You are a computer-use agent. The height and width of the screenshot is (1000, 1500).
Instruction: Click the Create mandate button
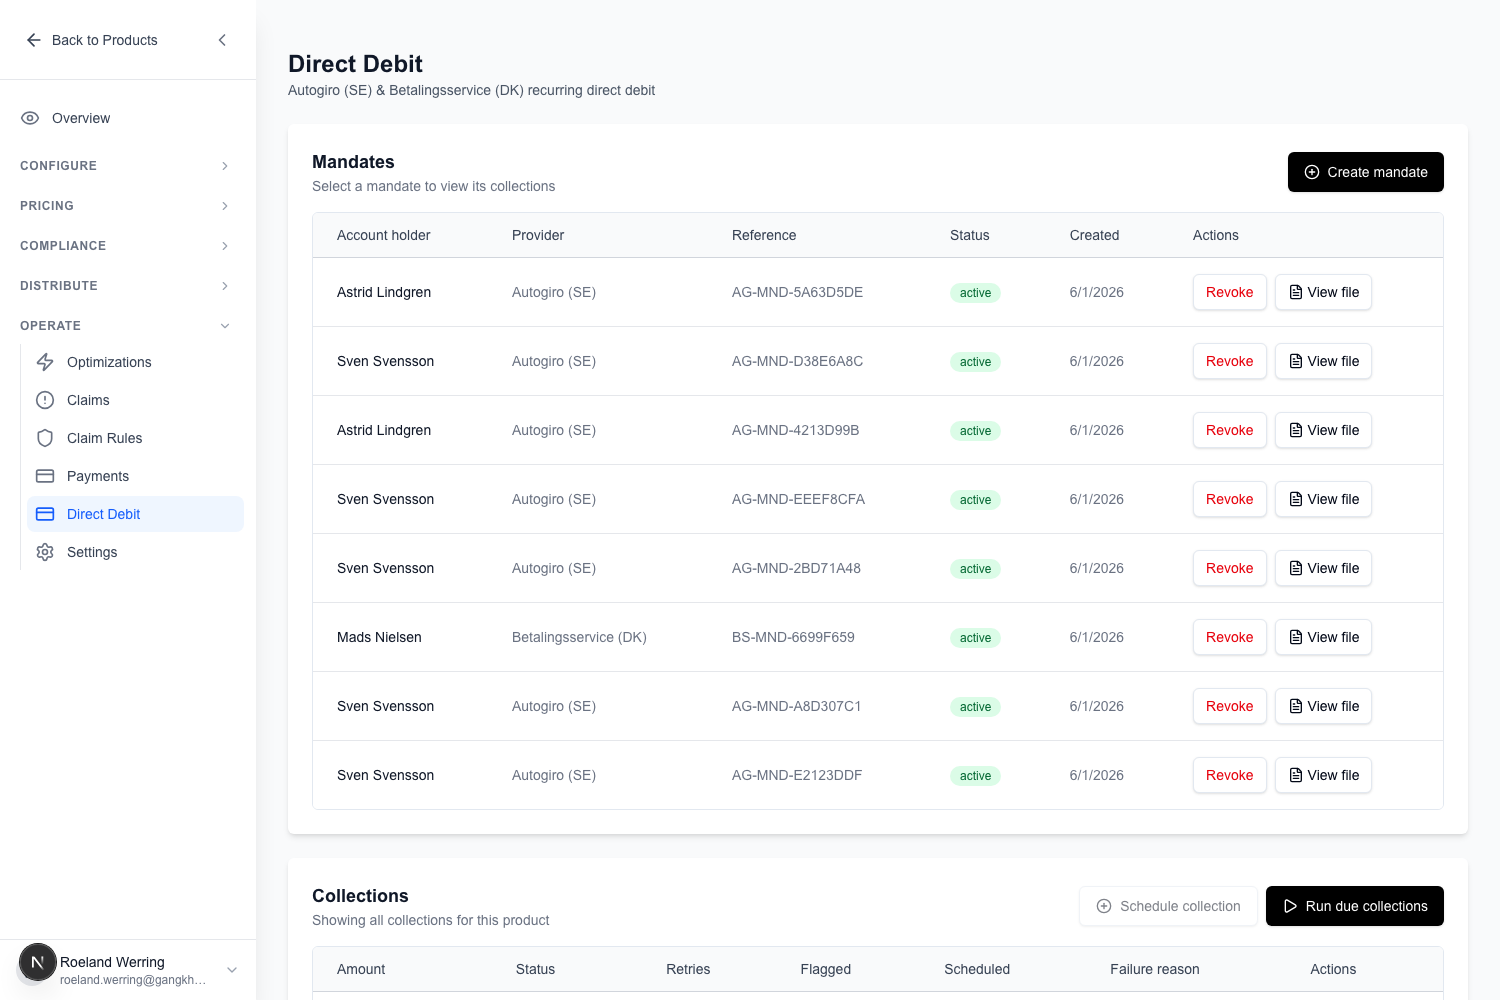1366,172
